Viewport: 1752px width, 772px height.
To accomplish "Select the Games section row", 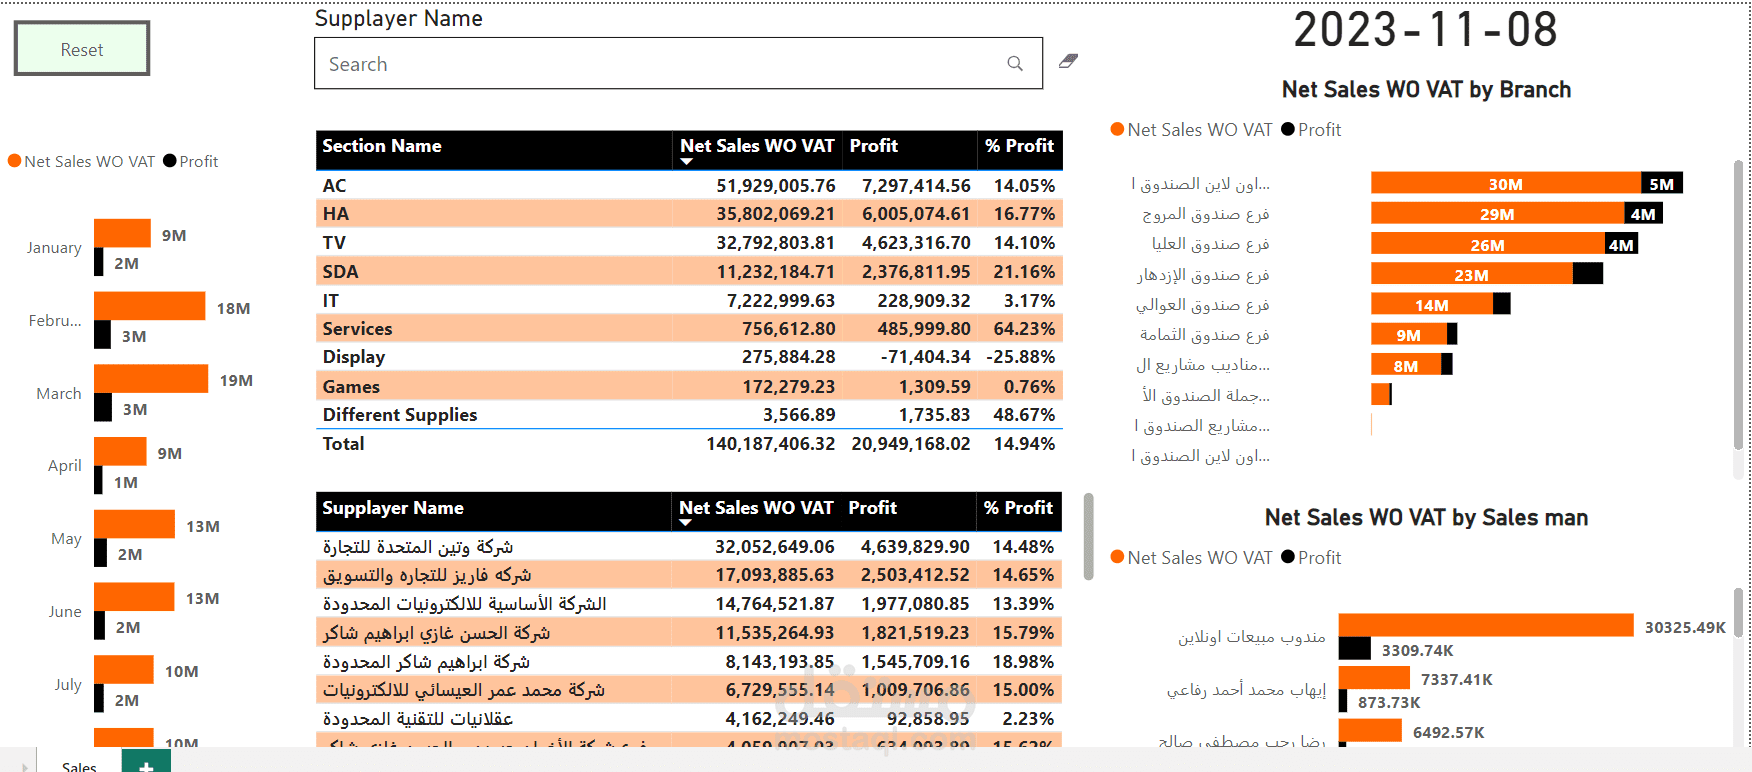I will (689, 387).
